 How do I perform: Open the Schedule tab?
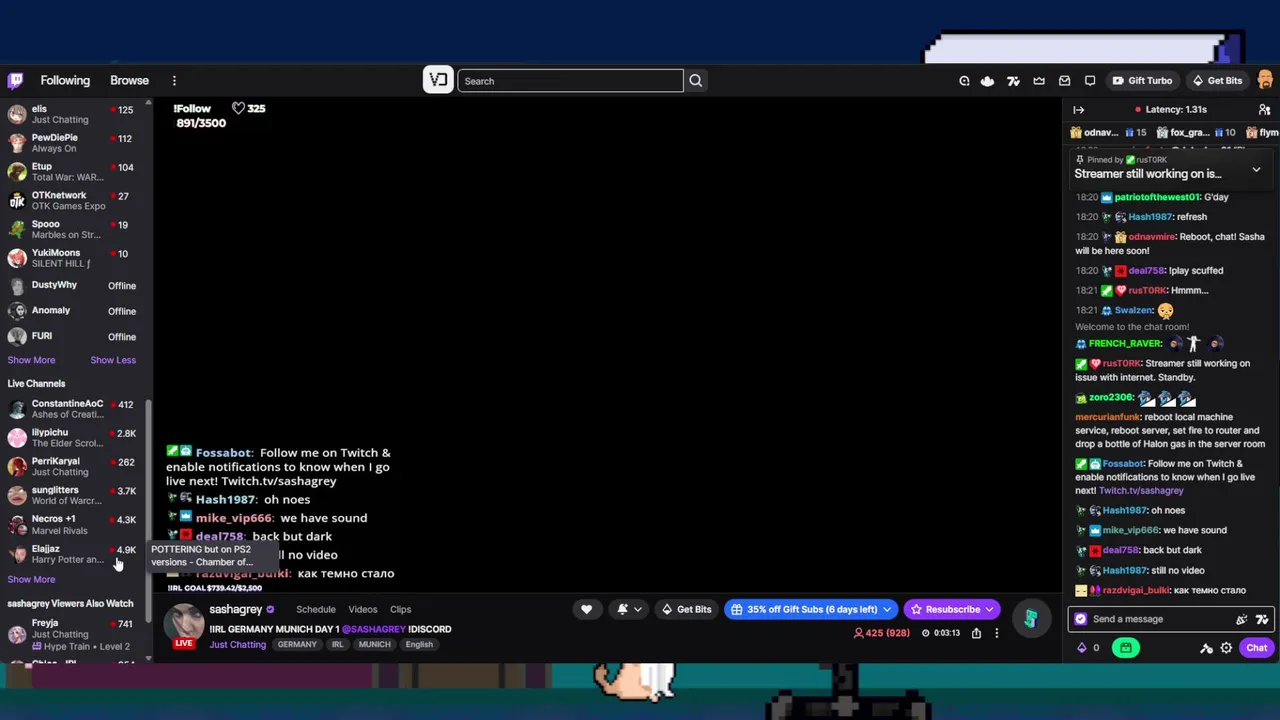pyautogui.click(x=316, y=609)
